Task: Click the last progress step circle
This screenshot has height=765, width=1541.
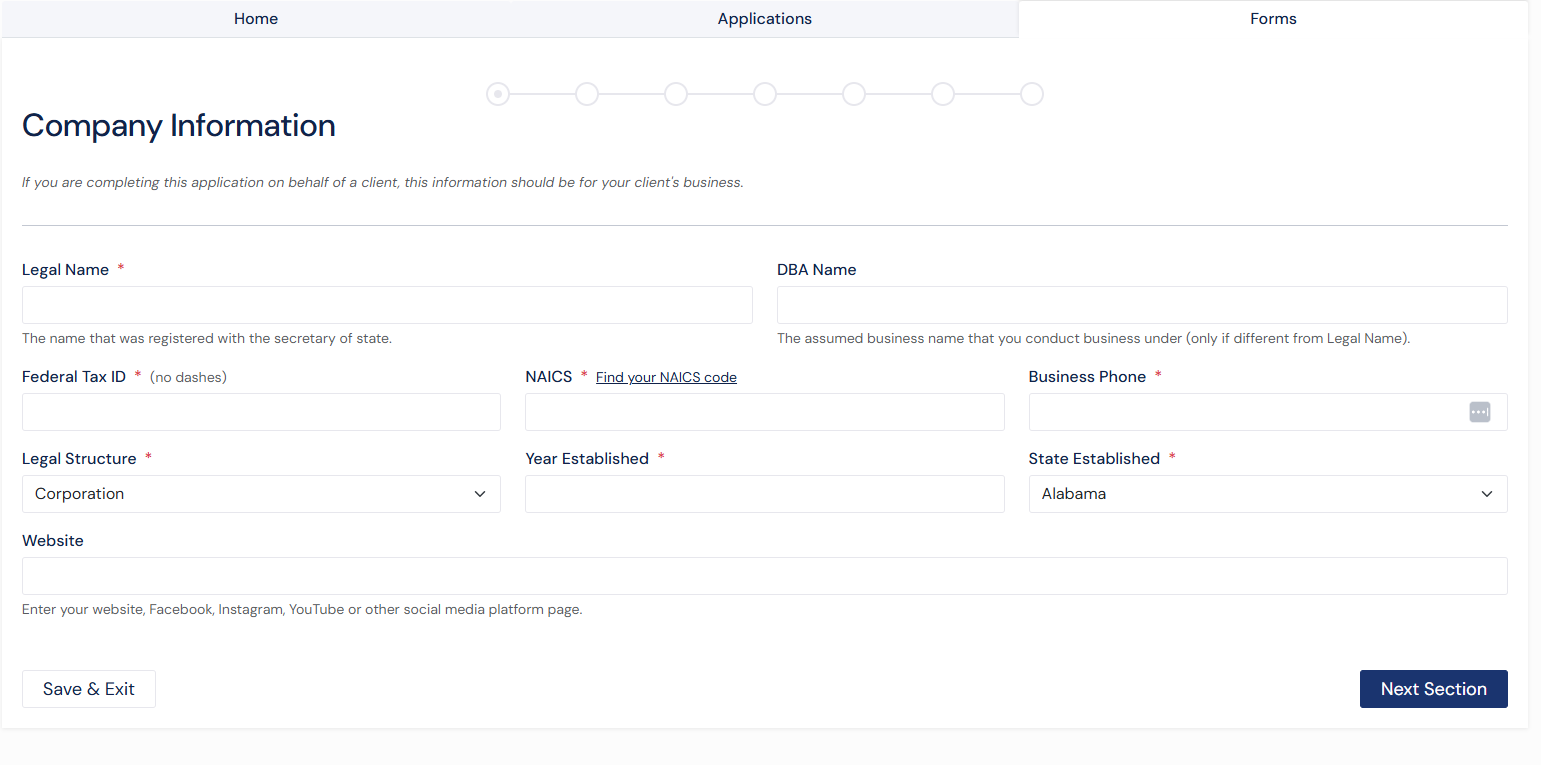Action: [x=1032, y=94]
